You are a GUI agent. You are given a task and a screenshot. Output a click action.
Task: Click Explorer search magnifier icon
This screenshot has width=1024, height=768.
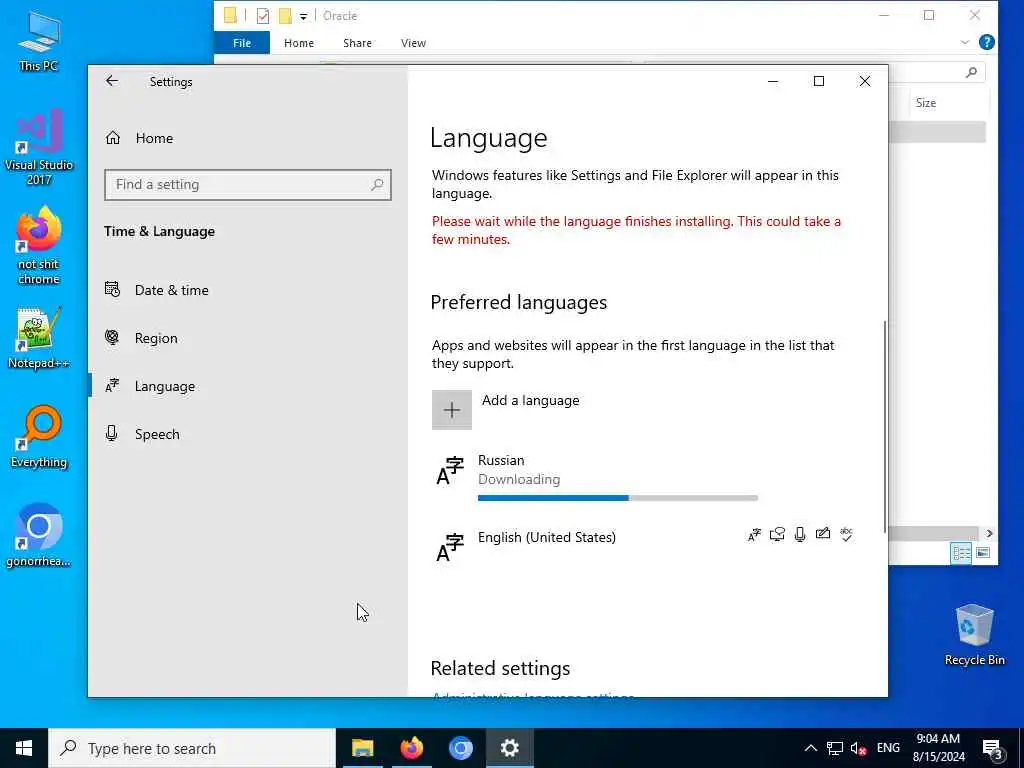pos(971,72)
